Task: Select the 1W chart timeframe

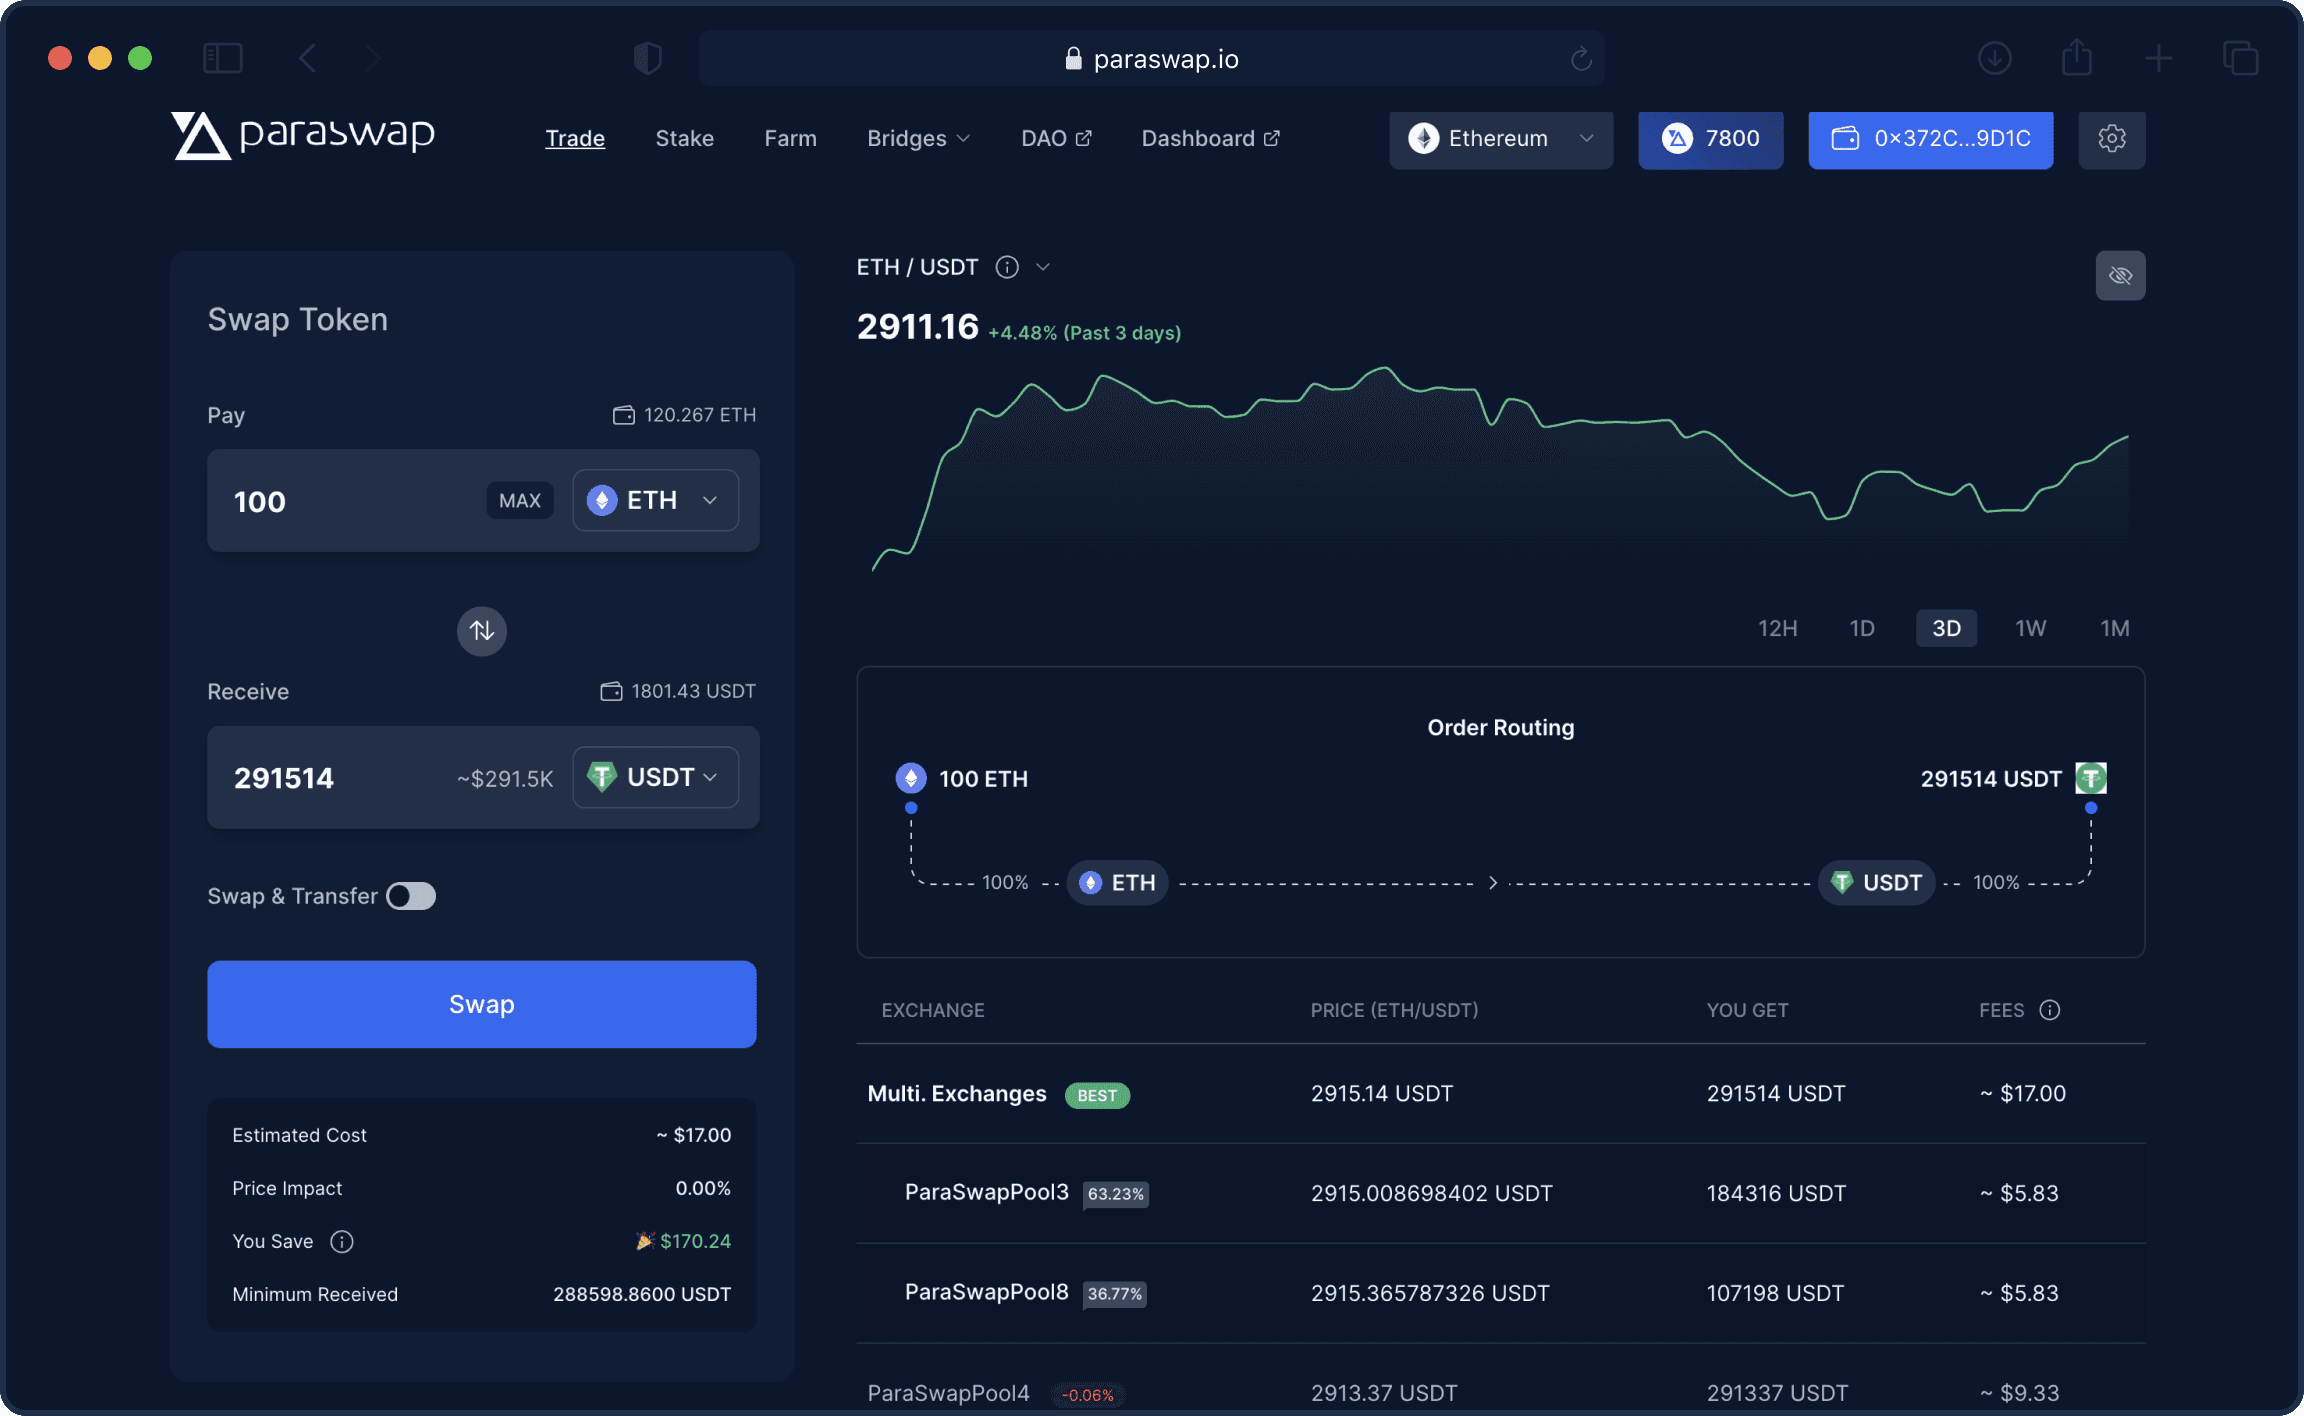Action: [2030, 628]
